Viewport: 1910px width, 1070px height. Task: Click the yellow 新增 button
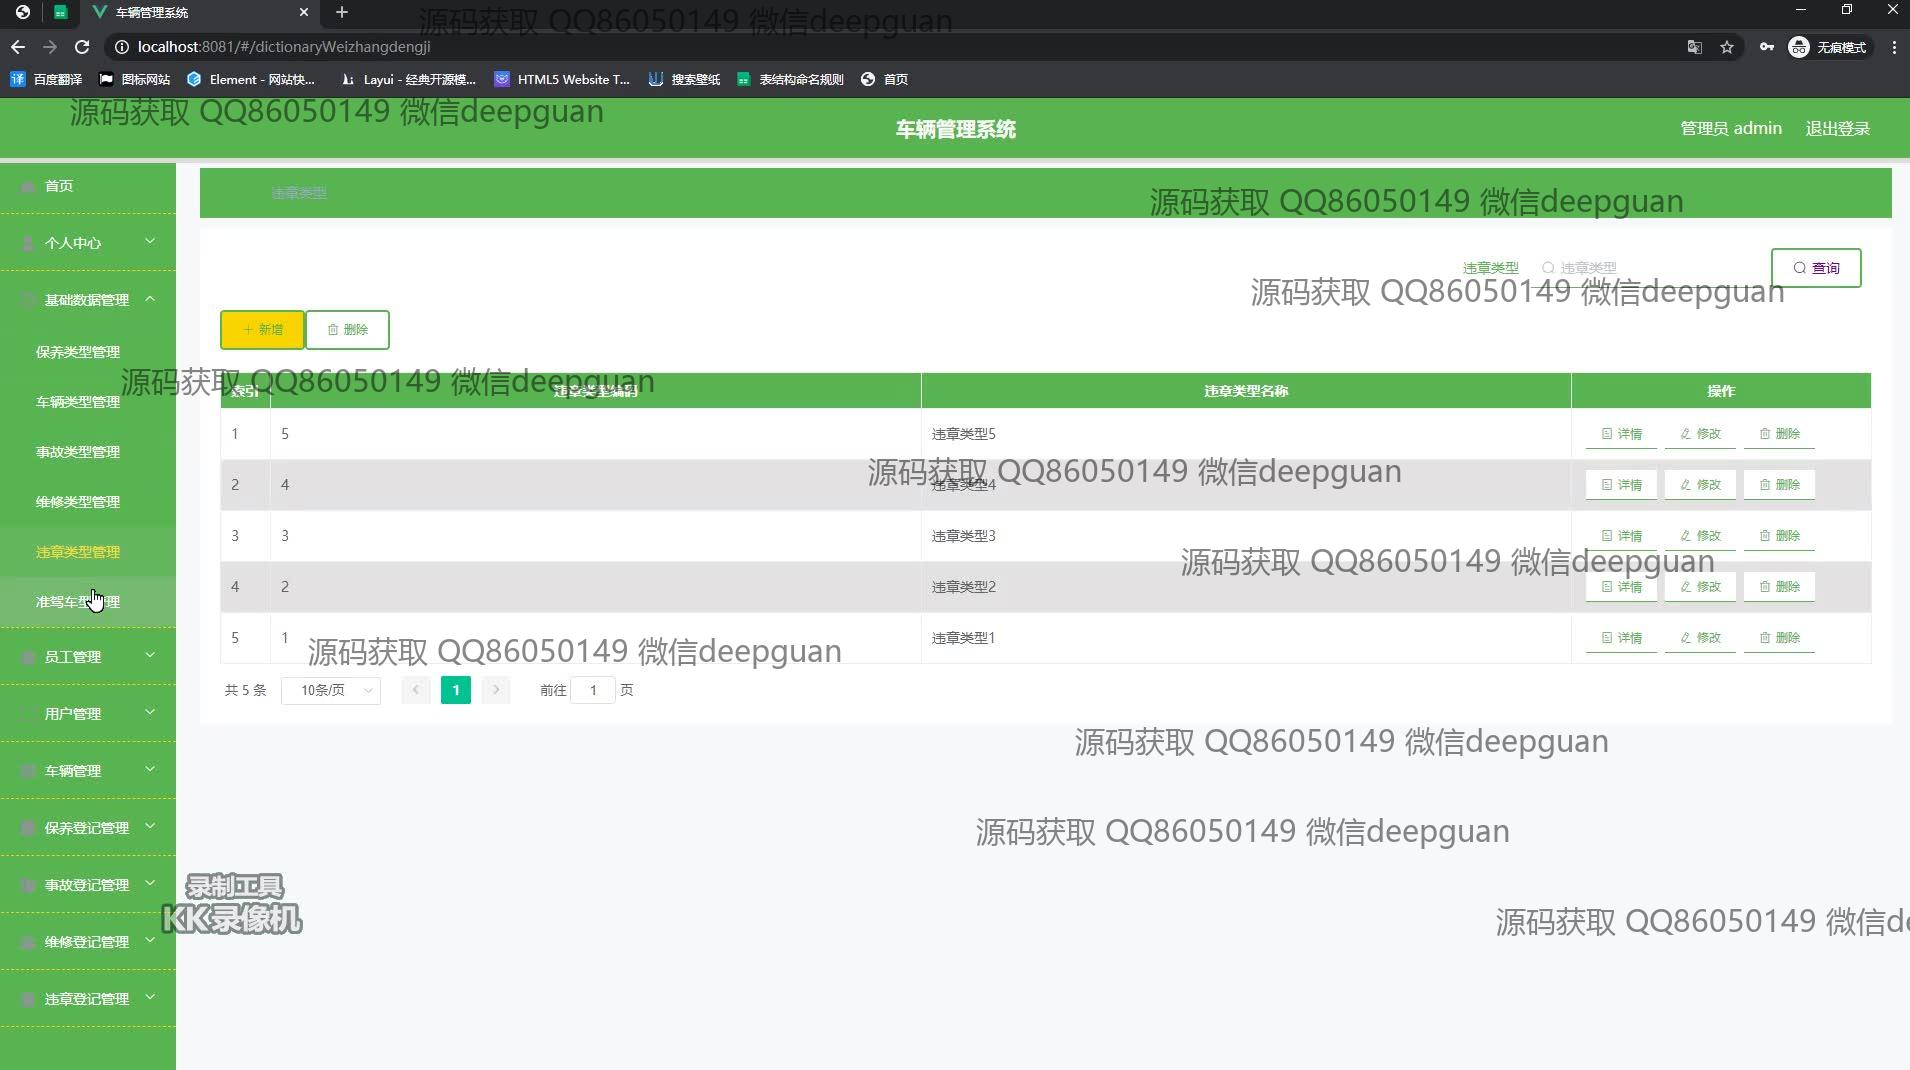[262, 329]
